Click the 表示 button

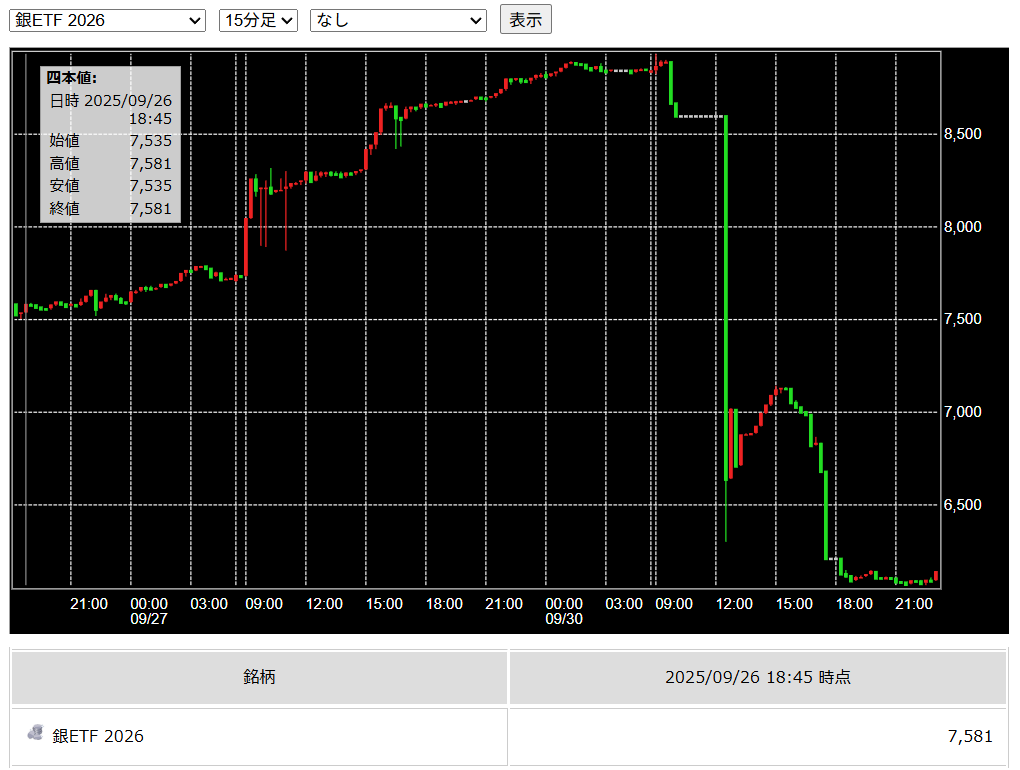[526, 20]
